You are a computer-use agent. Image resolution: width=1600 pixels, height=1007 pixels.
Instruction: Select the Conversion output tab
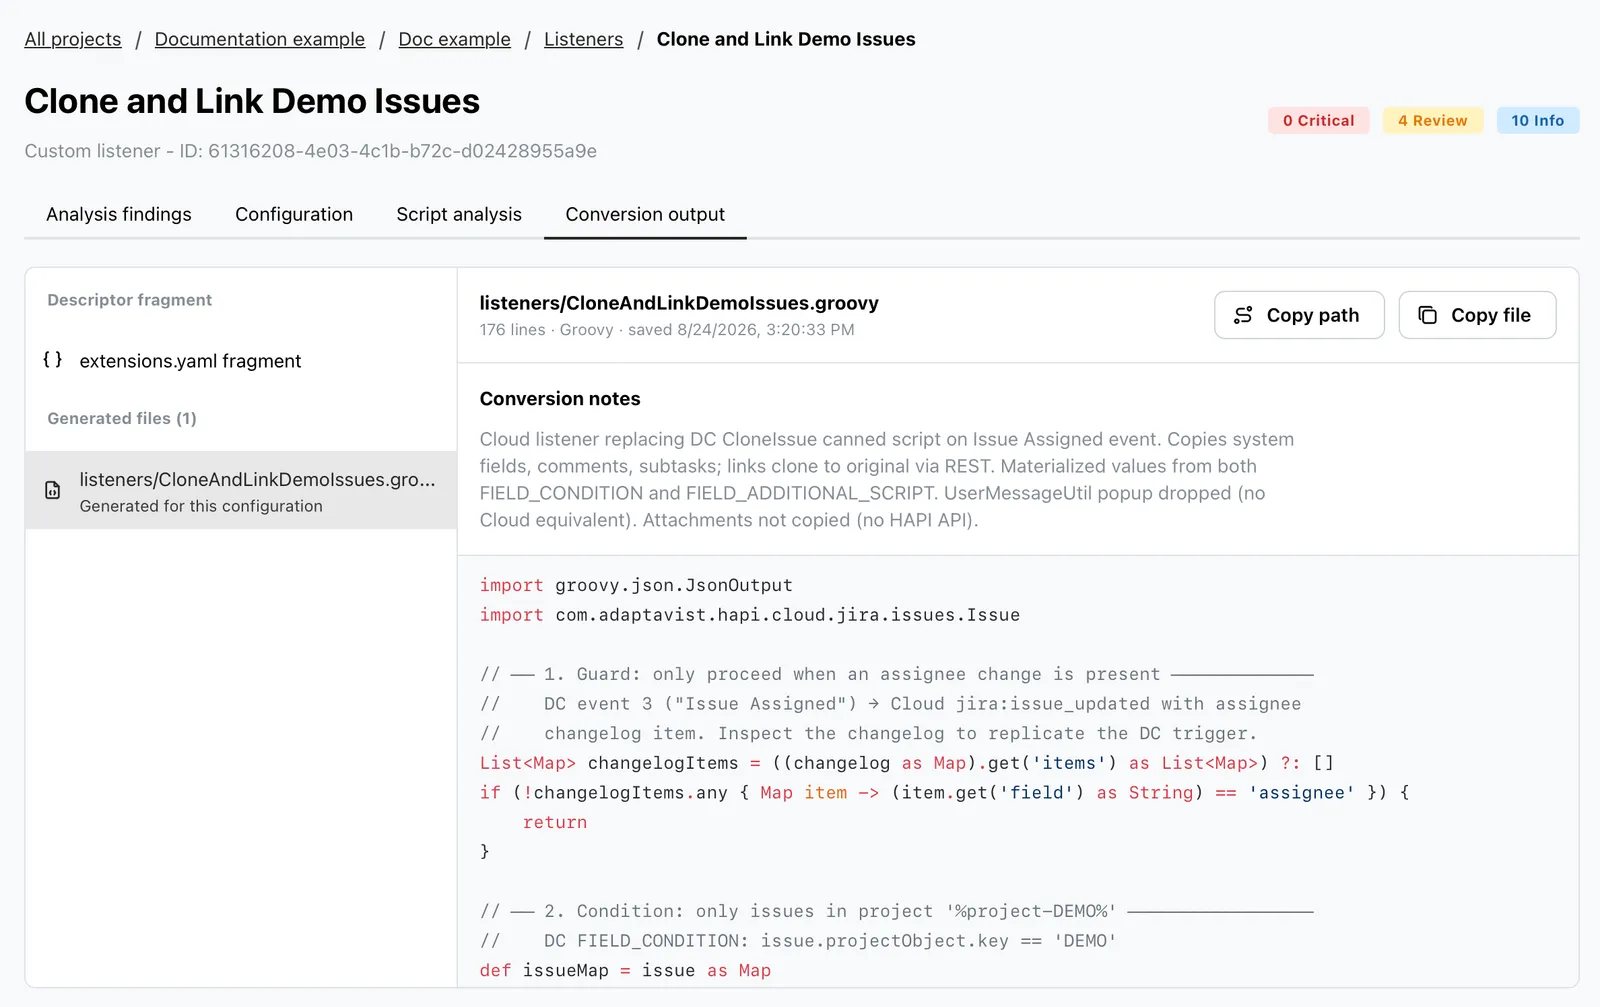point(645,214)
